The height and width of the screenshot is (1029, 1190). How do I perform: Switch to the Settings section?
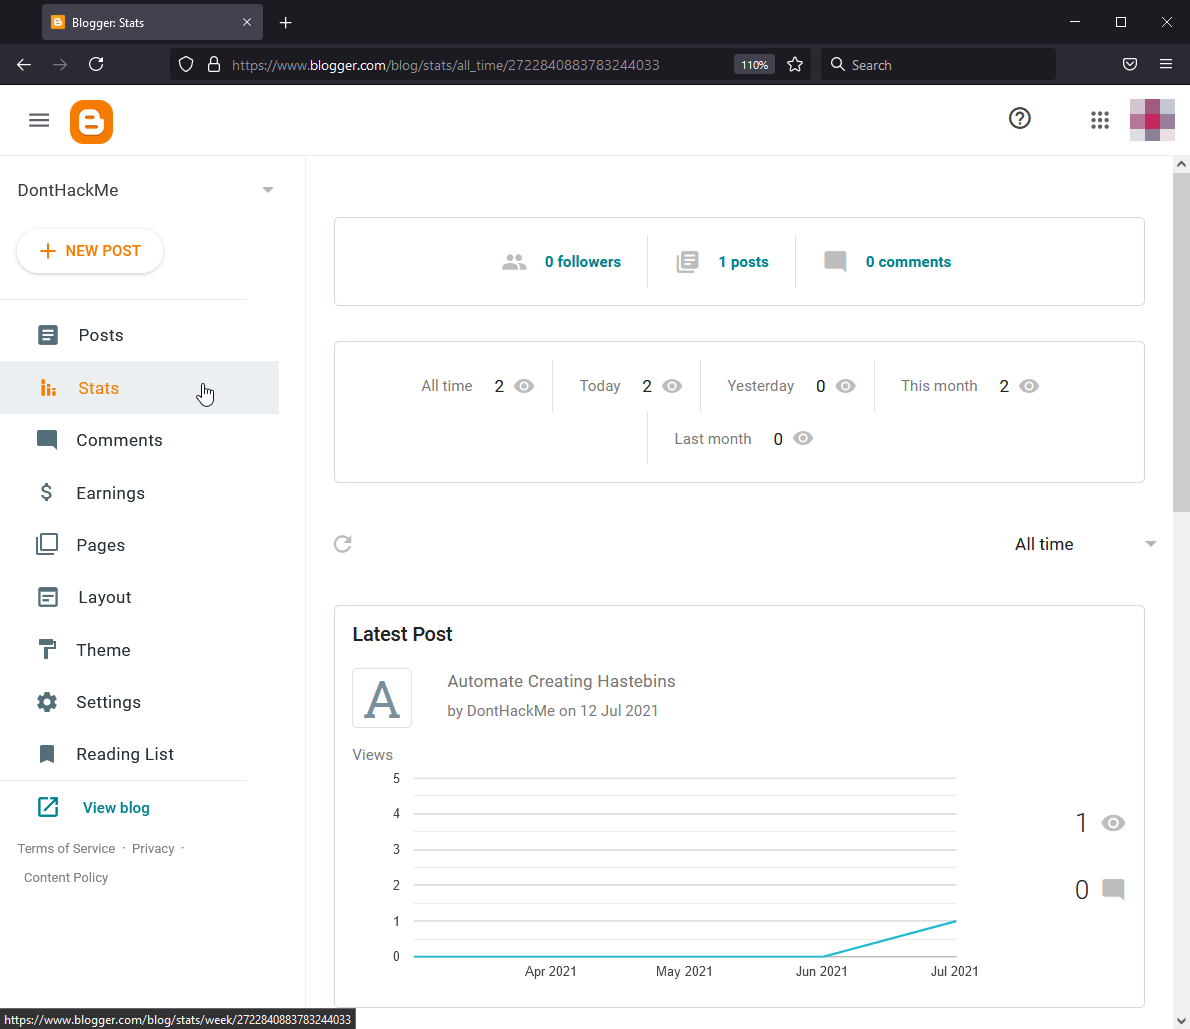coord(108,702)
